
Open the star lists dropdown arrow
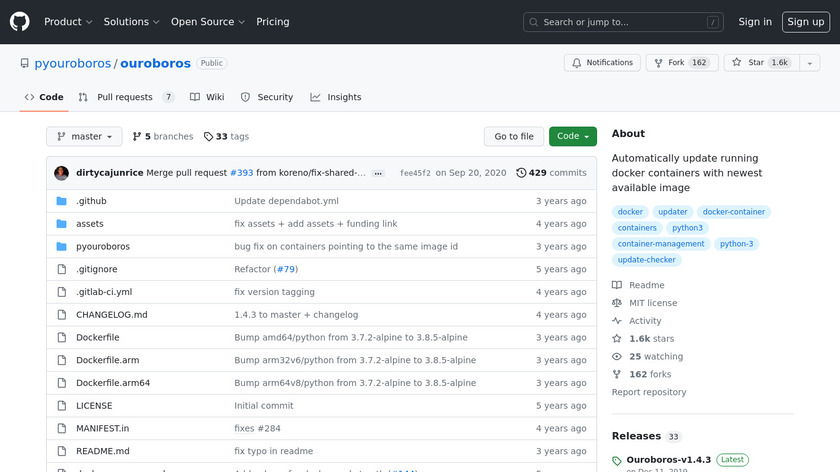click(x=809, y=63)
